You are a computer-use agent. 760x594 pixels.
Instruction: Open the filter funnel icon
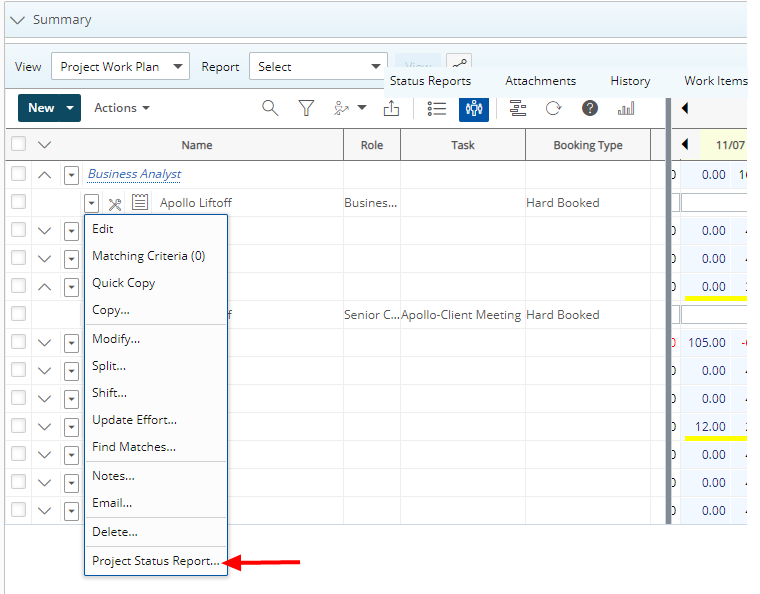coord(306,108)
